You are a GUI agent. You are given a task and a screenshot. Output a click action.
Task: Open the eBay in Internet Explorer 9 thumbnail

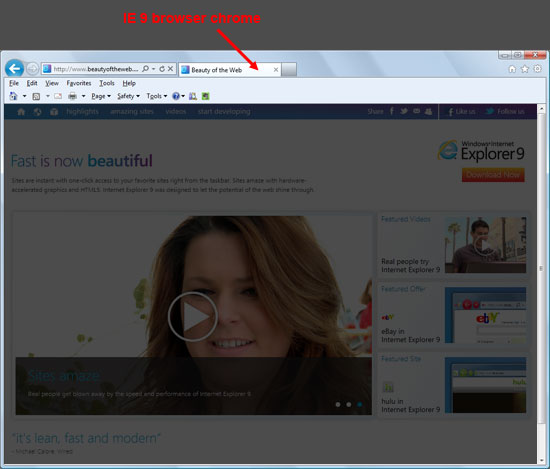(x=485, y=315)
